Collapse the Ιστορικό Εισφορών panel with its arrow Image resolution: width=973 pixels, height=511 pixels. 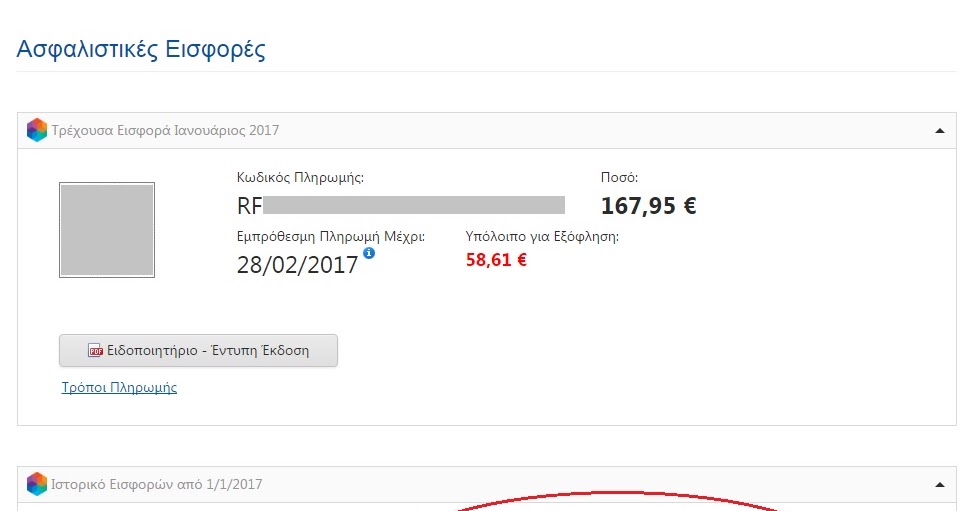[x=939, y=484]
